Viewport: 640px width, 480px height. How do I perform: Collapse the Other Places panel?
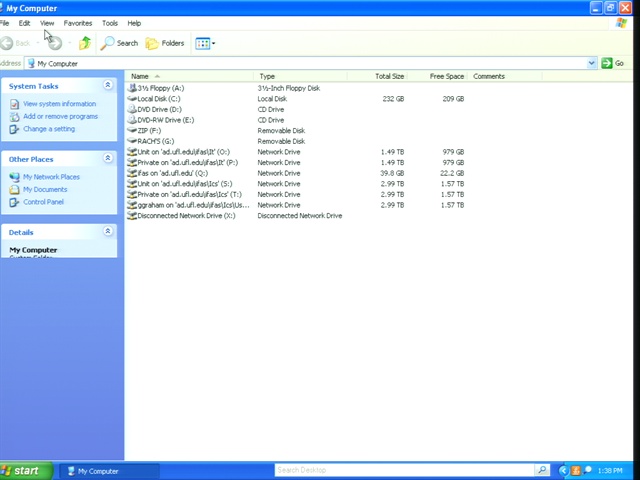pyautogui.click(x=108, y=158)
